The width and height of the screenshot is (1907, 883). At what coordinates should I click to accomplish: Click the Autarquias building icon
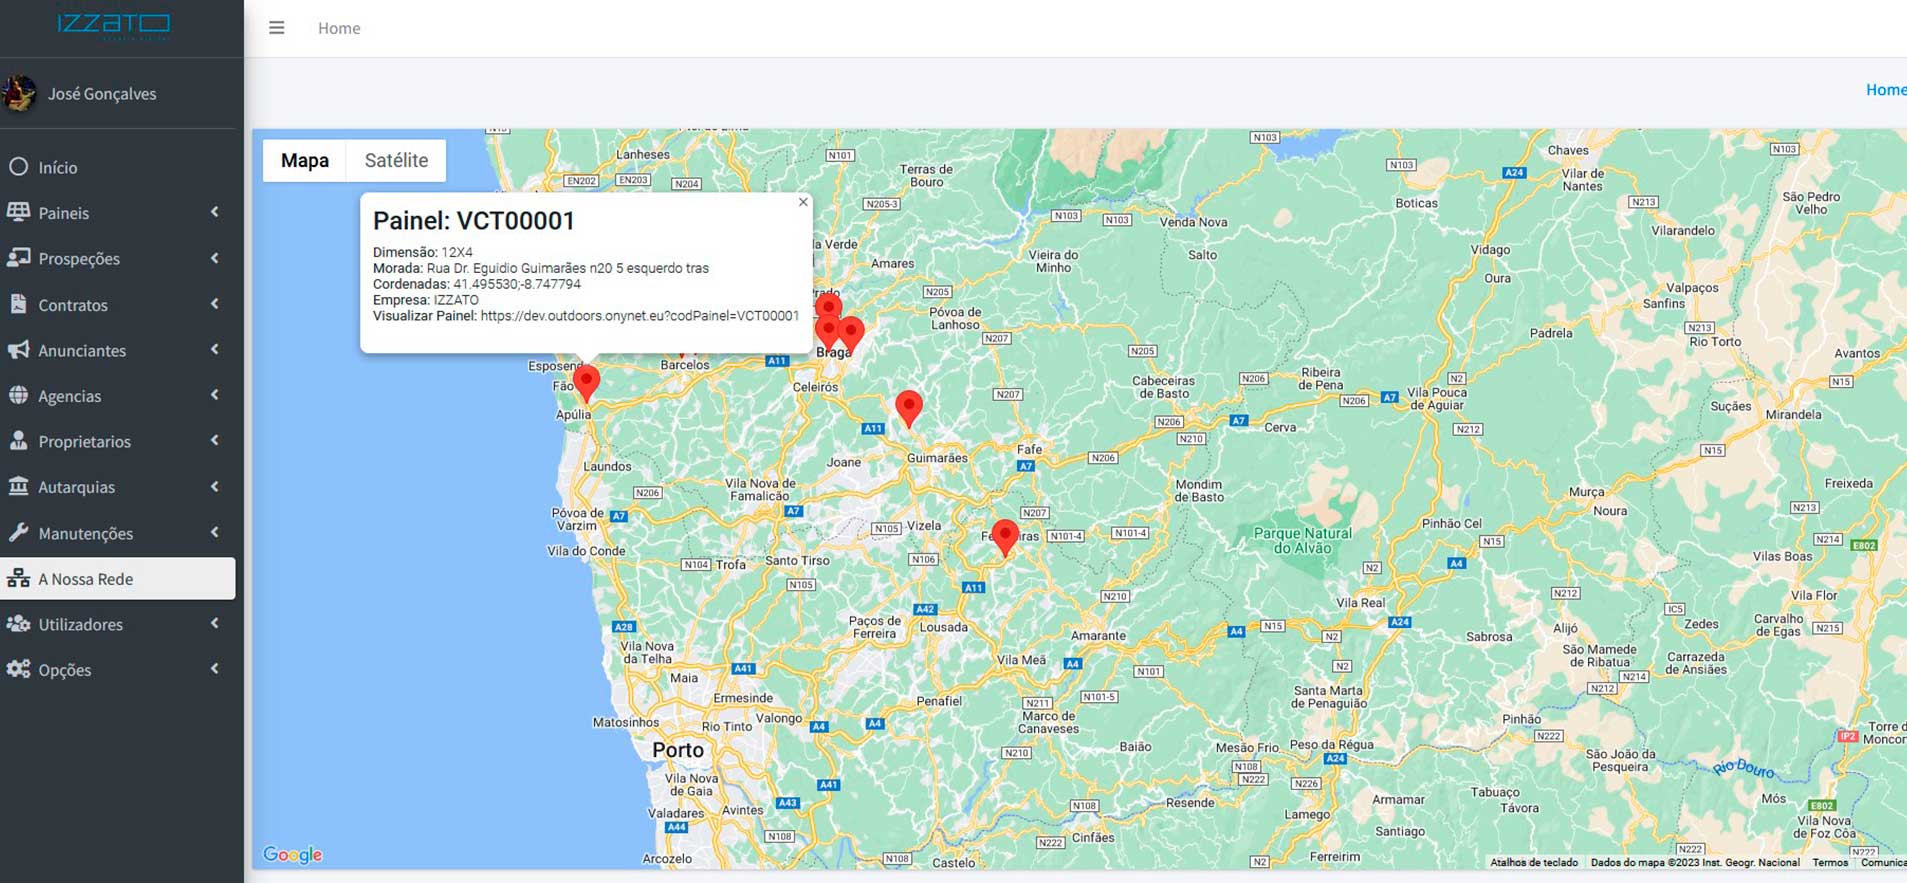(x=18, y=486)
